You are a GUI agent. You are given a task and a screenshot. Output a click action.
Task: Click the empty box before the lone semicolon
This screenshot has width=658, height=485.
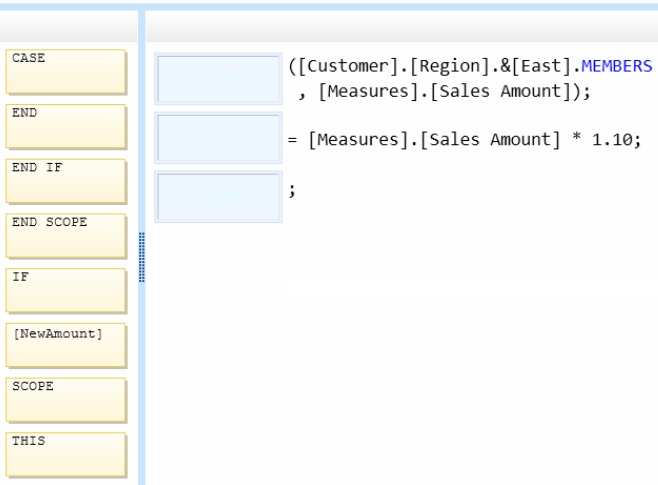(219, 196)
